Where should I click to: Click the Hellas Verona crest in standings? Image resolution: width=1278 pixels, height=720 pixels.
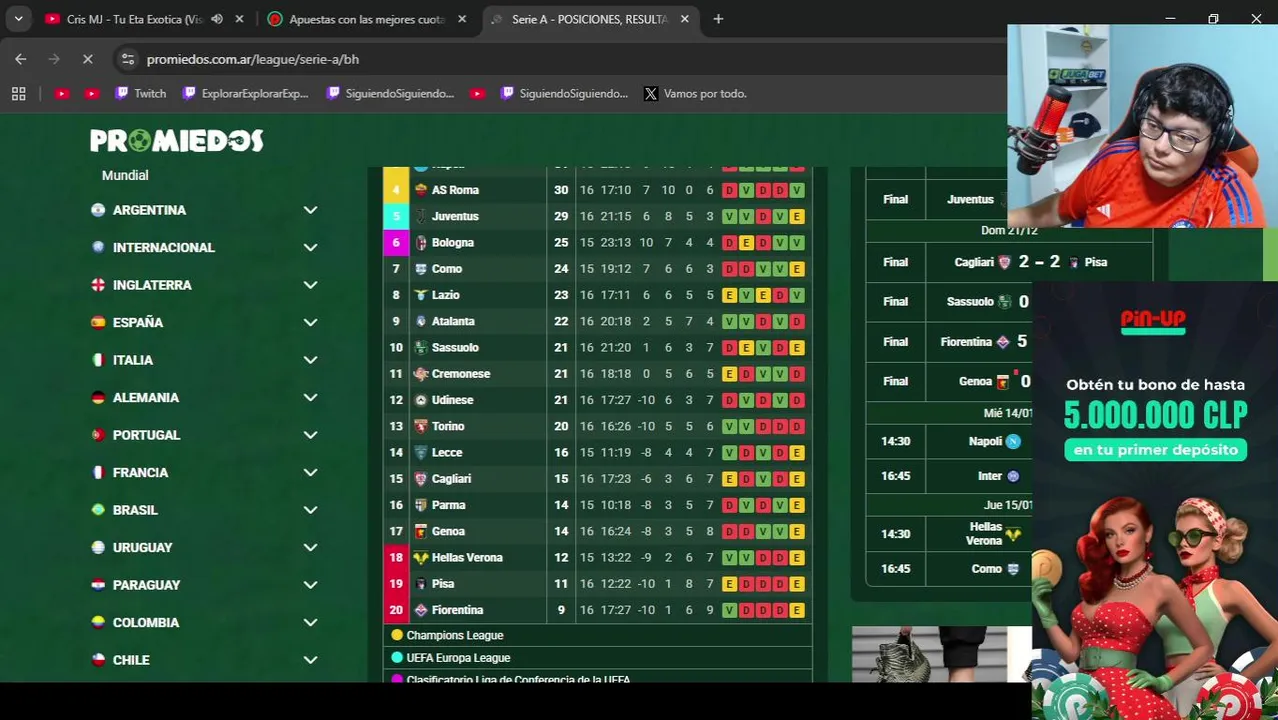point(421,557)
